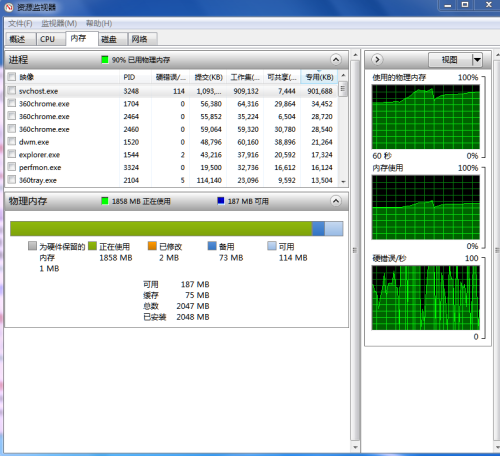
Task: Select the 360tray.exe process name
Action: 38,180
